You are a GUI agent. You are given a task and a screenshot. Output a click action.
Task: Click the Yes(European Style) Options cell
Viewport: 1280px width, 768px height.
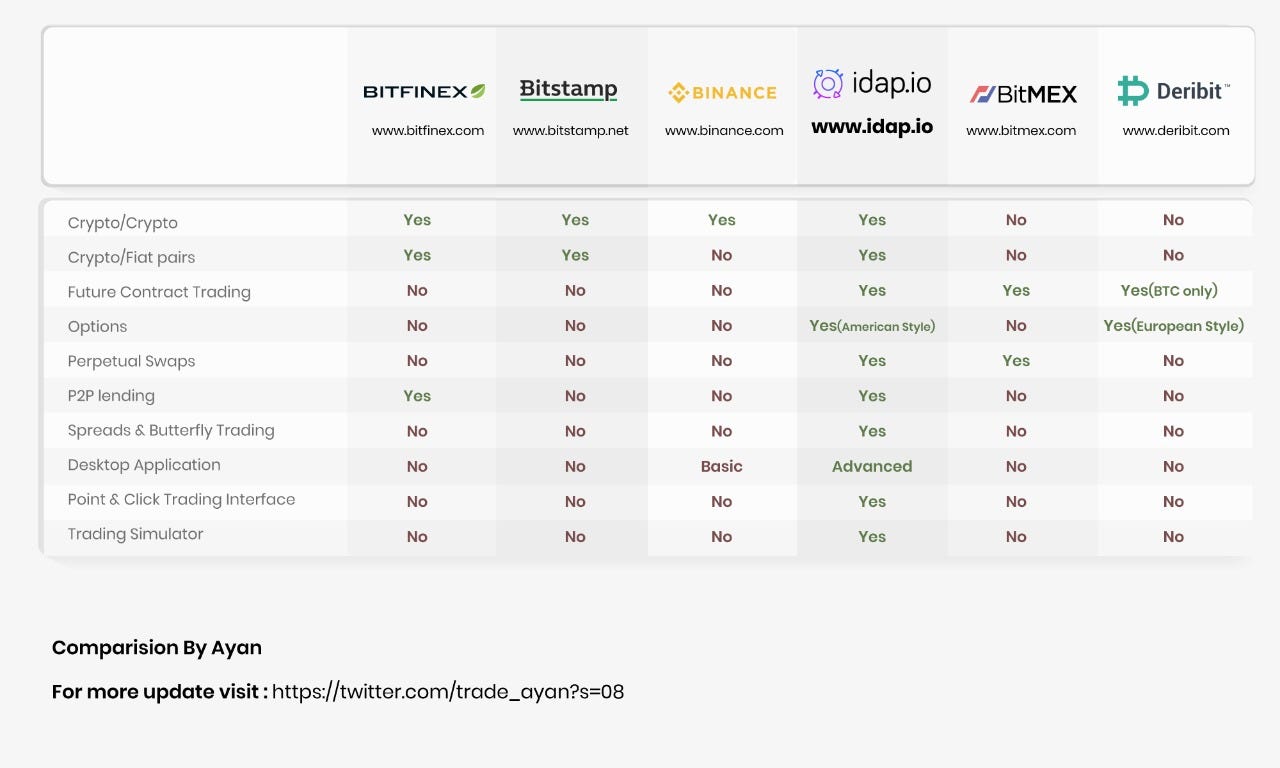1174,326
